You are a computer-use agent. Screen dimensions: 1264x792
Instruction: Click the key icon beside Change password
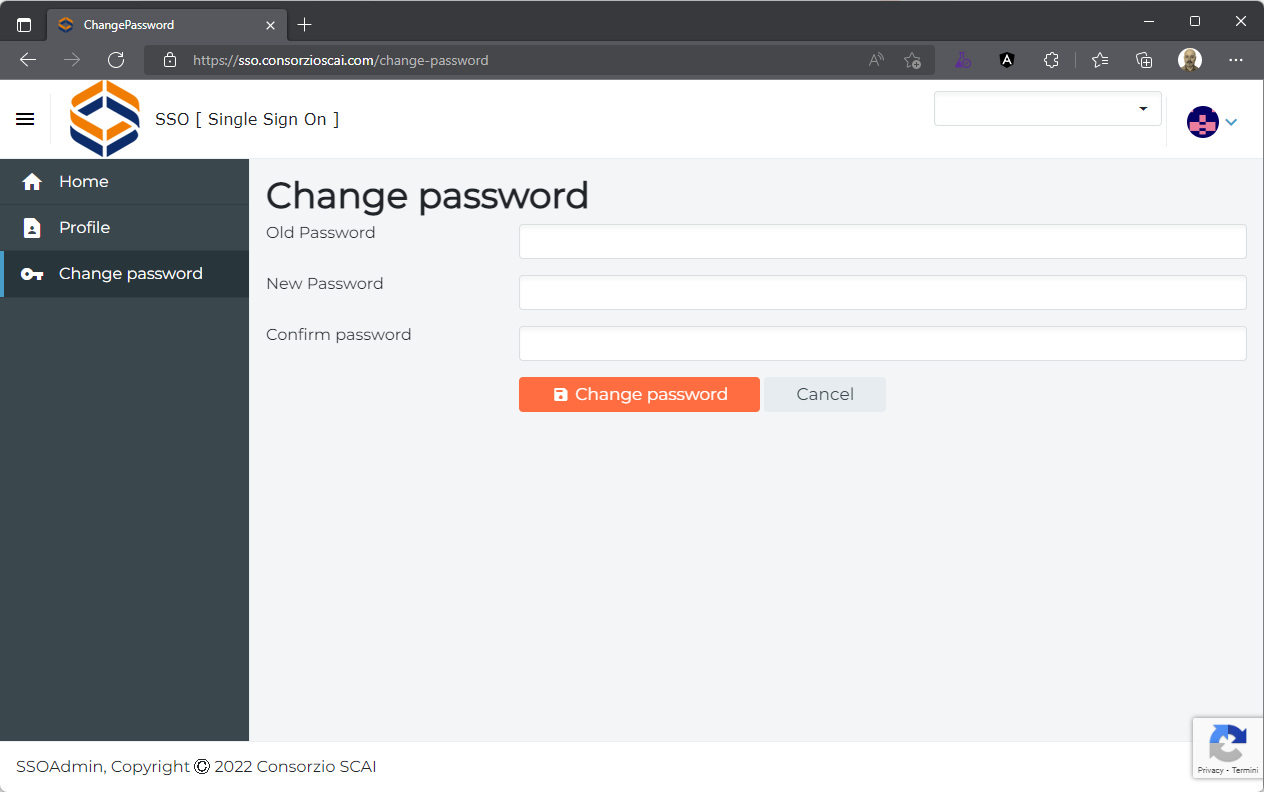tap(32, 273)
